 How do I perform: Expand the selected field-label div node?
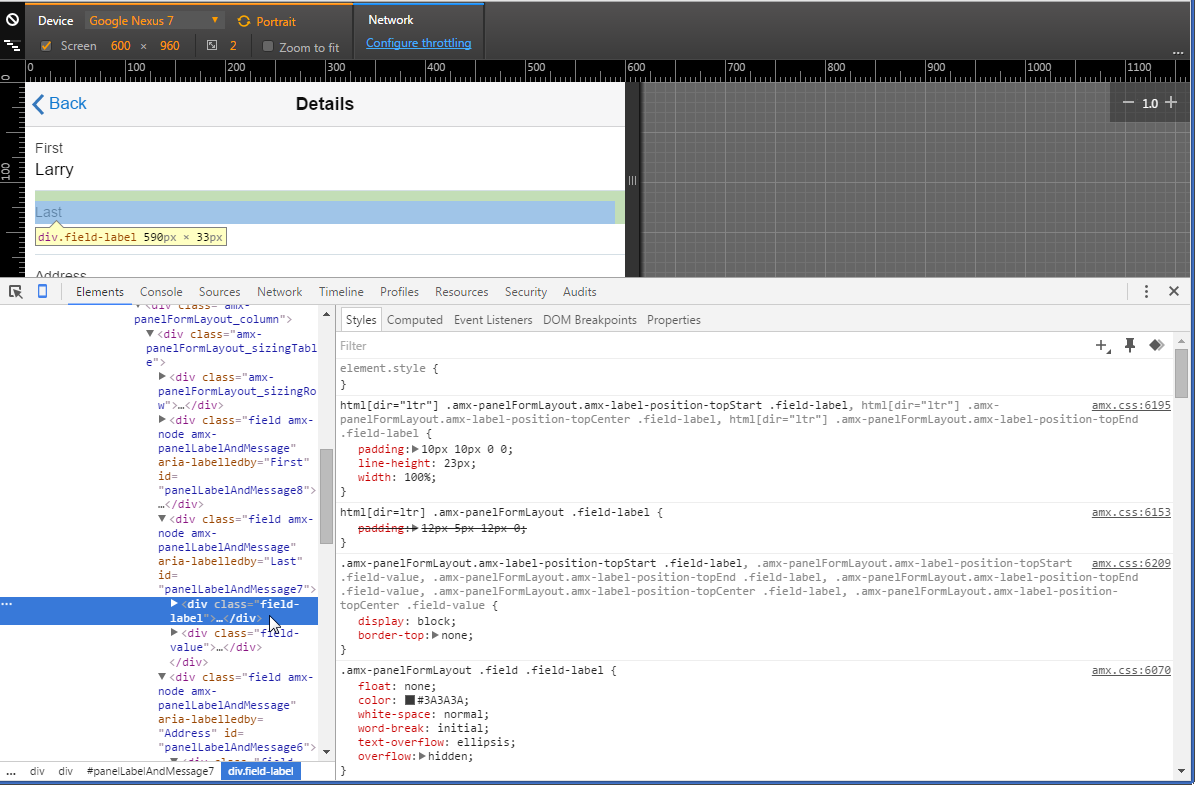click(174, 604)
